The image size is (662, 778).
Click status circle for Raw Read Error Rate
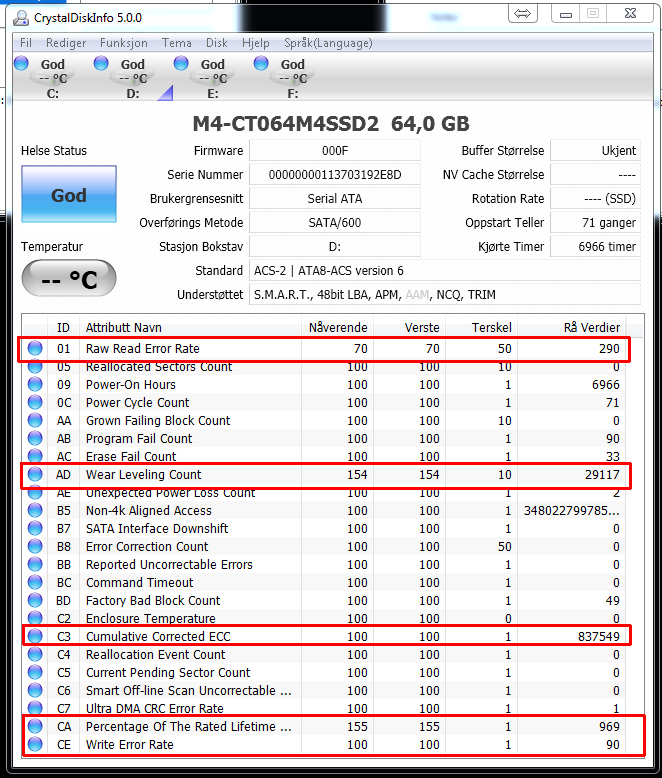35,348
